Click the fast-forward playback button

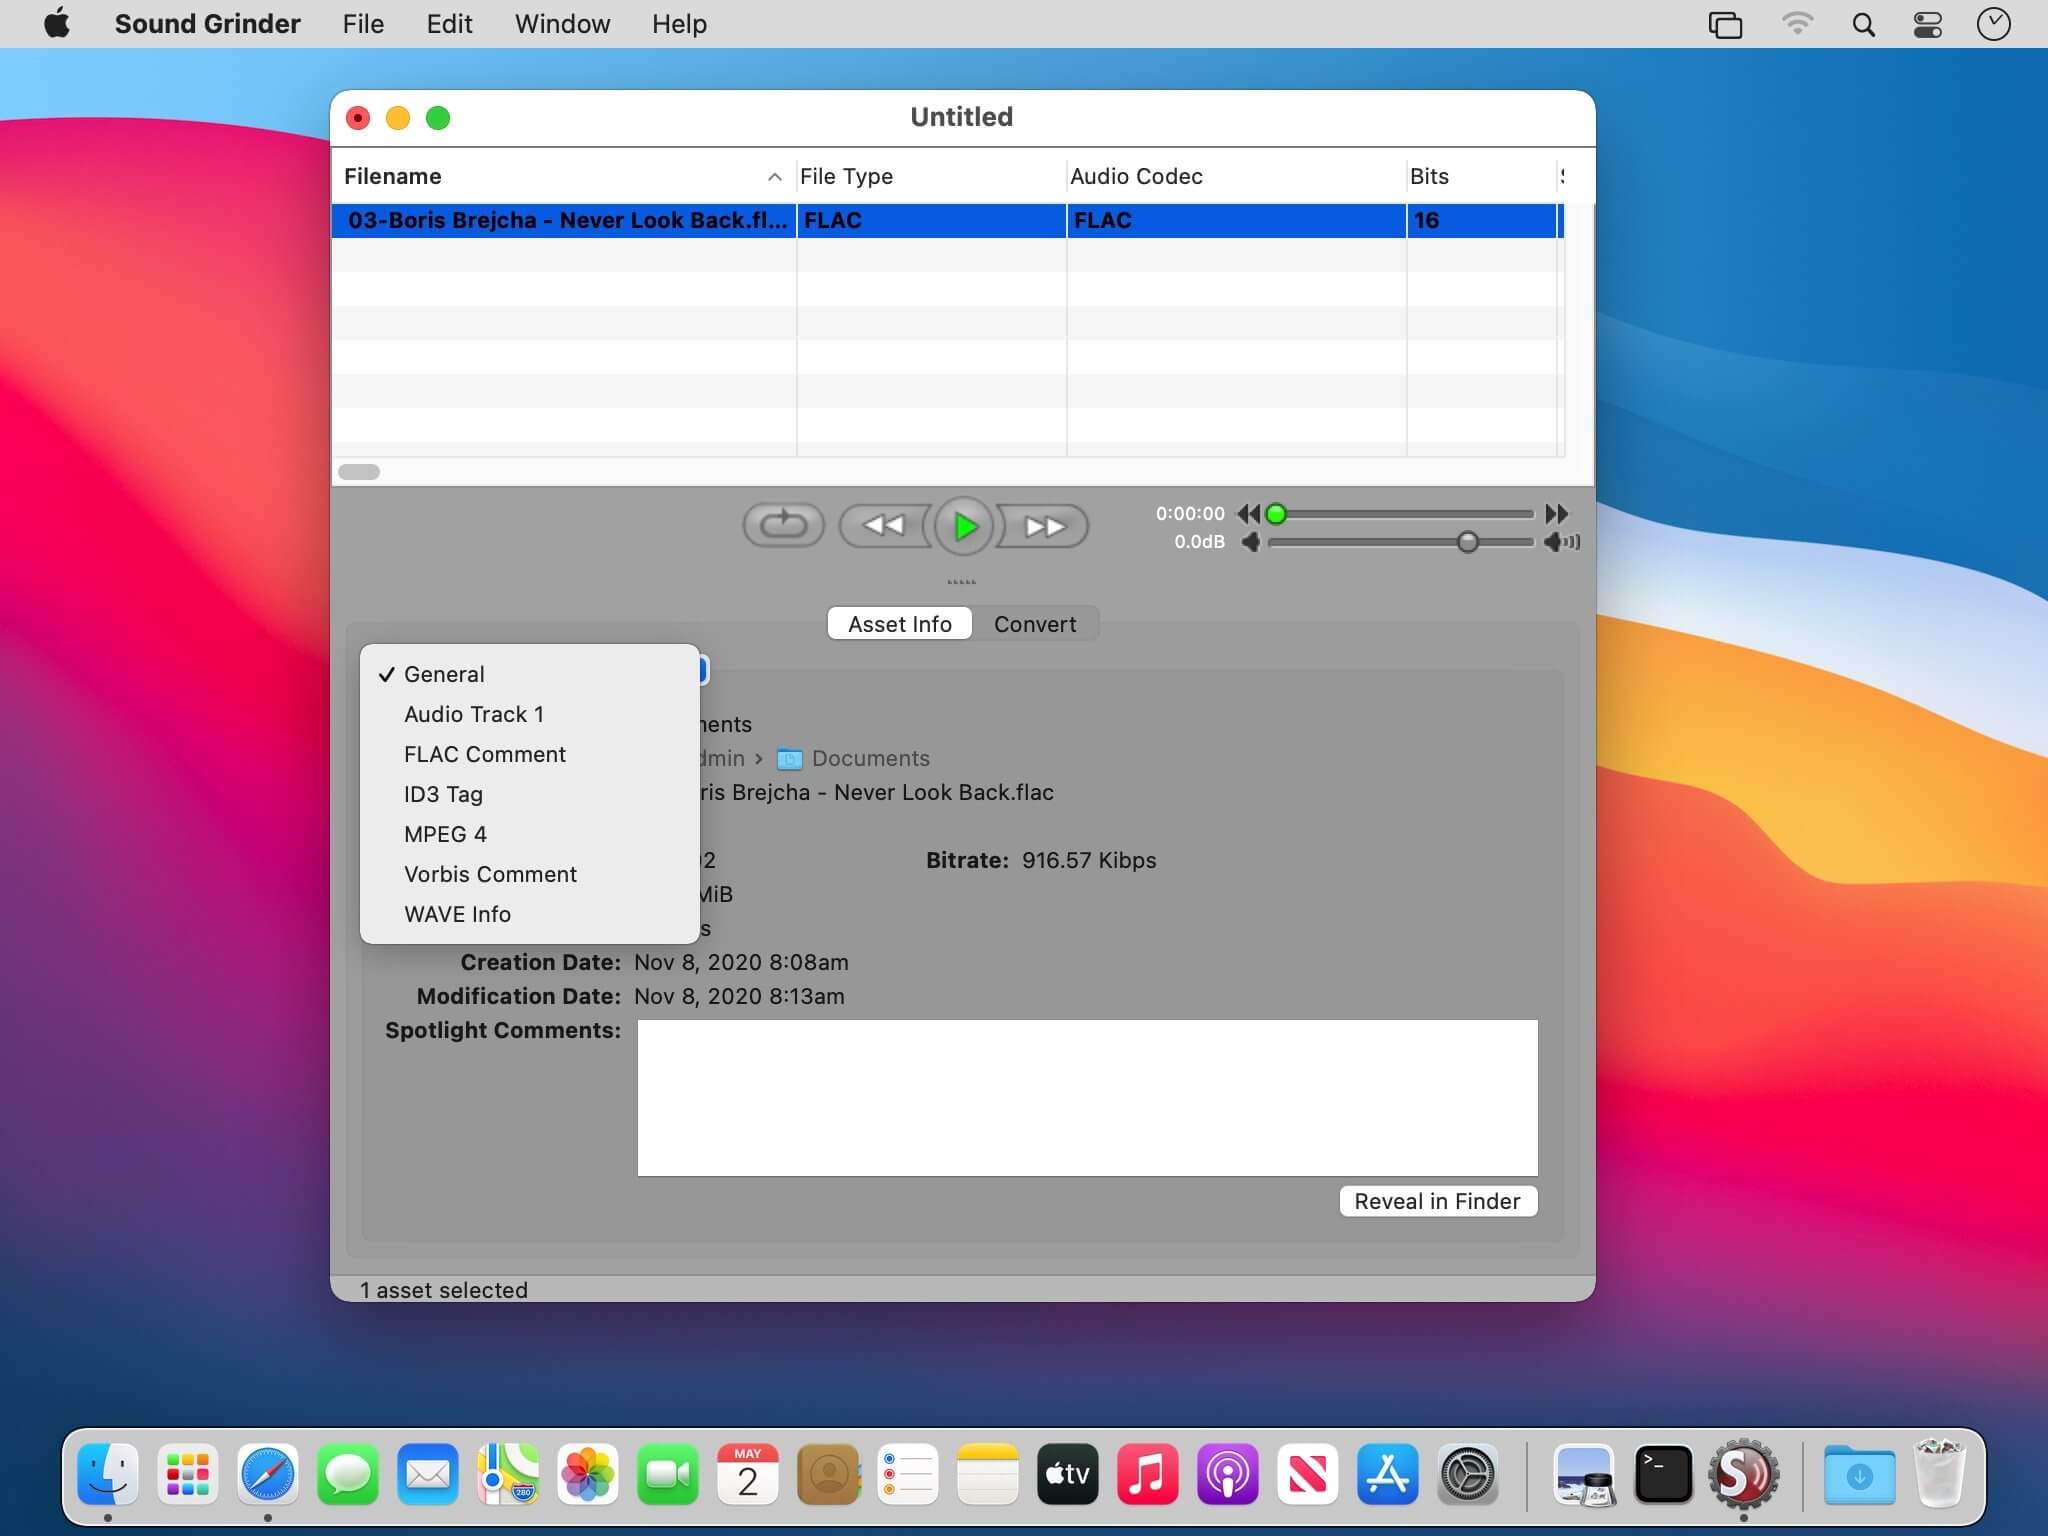pos(1045,526)
